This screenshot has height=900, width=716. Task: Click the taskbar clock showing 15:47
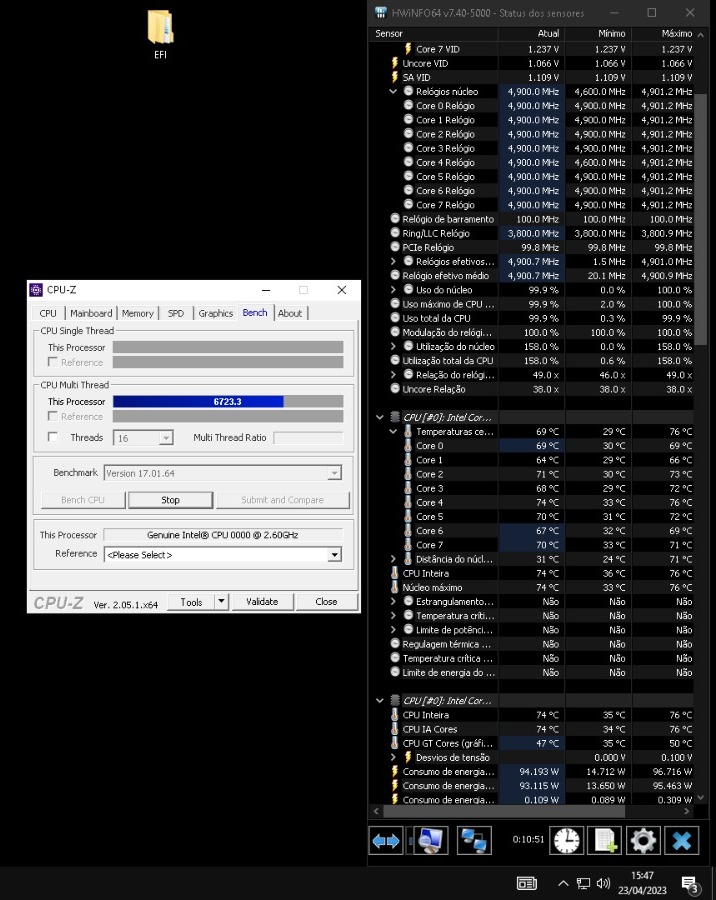coord(643,883)
